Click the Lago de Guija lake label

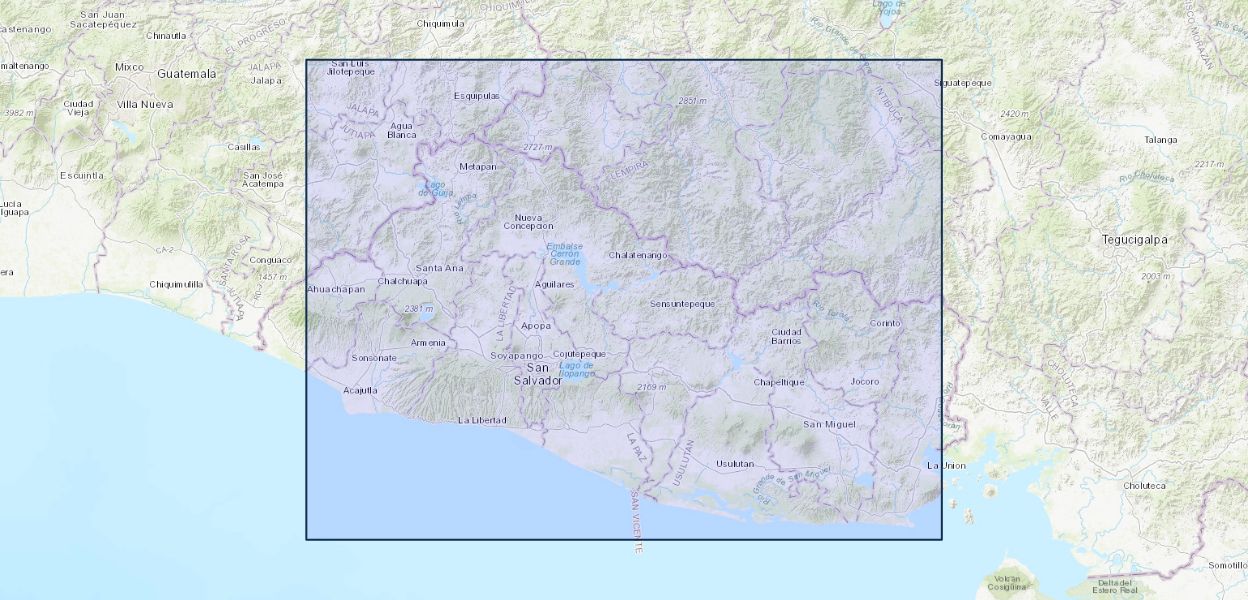point(433,187)
